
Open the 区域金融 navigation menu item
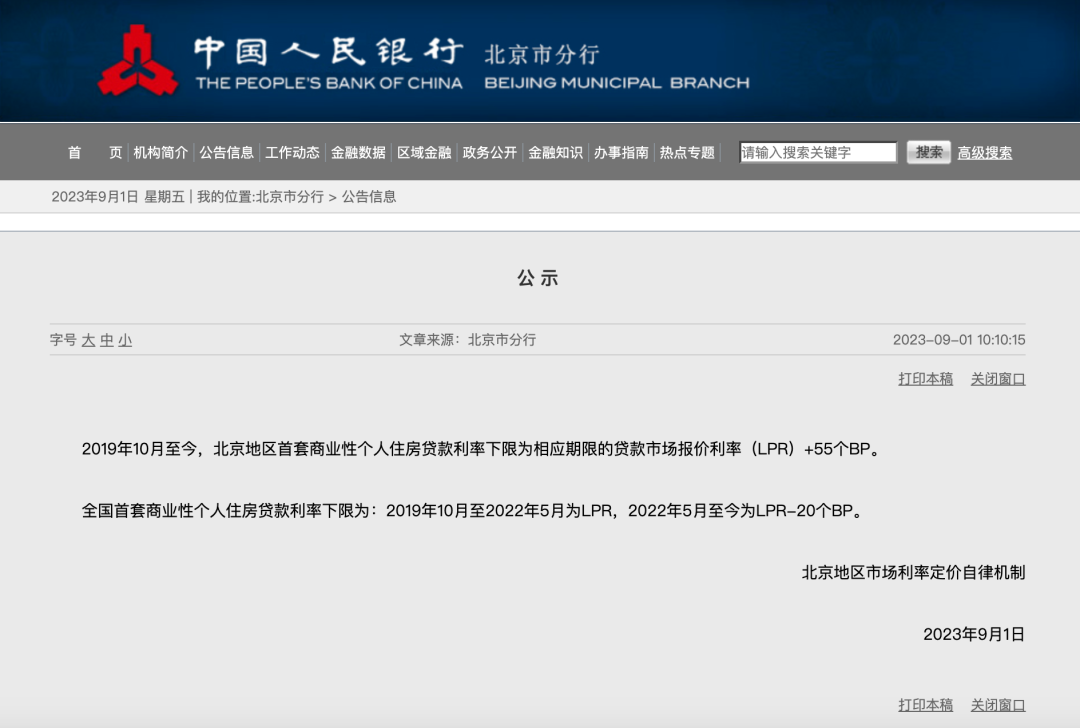point(422,152)
